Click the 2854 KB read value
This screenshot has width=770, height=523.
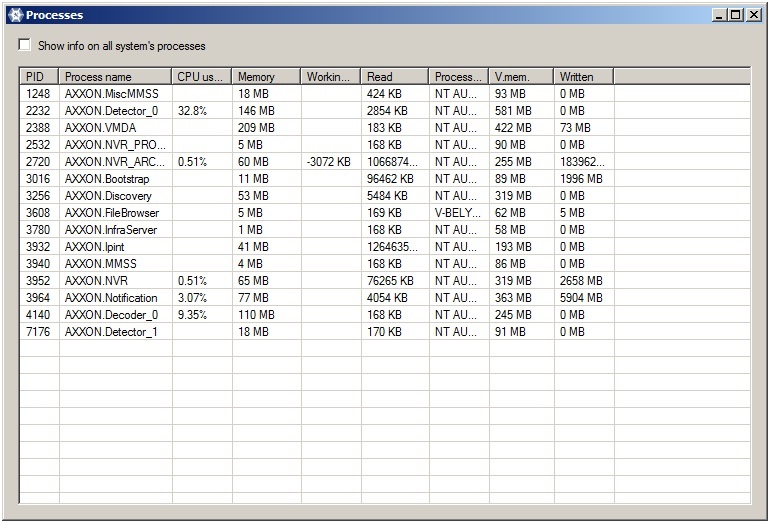pyautogui.click(x=387, y=110)
